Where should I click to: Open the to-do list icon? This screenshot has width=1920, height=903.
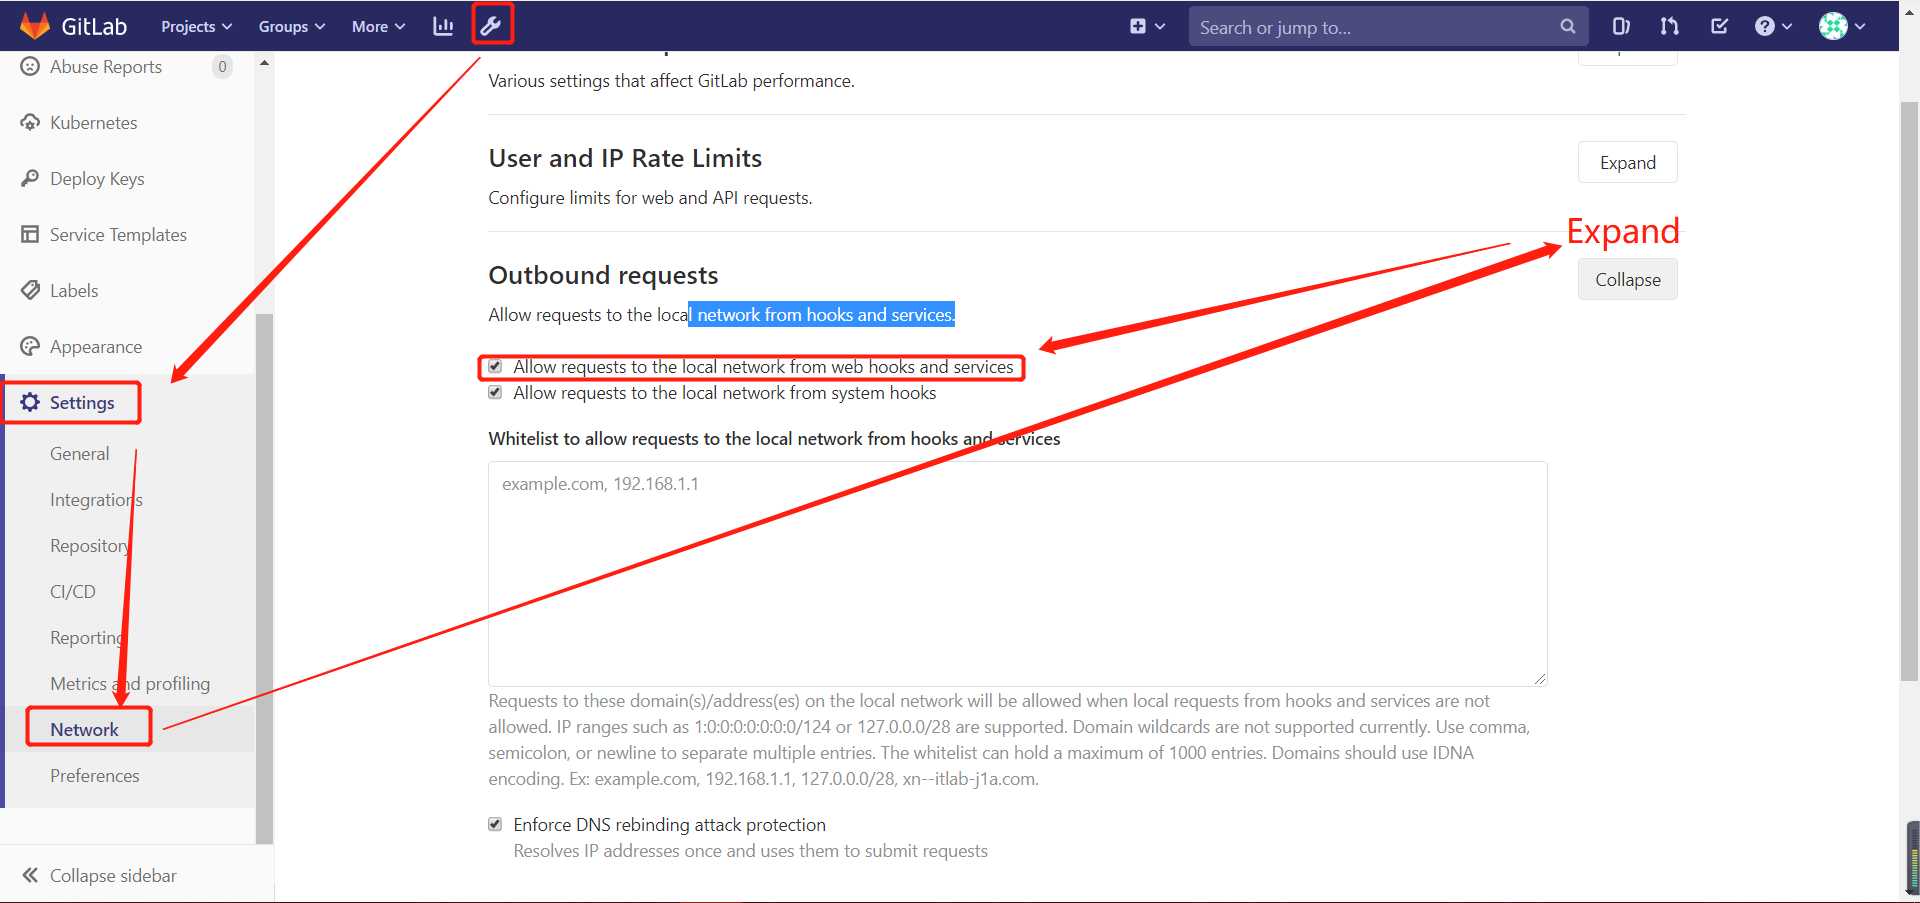tap(1719, 26)
